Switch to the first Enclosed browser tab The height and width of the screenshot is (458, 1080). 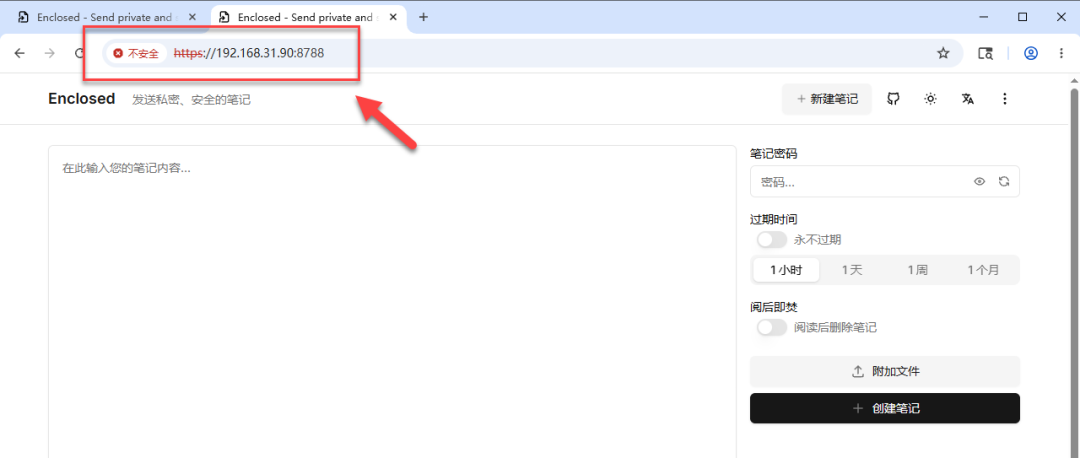tap(105, 17)
